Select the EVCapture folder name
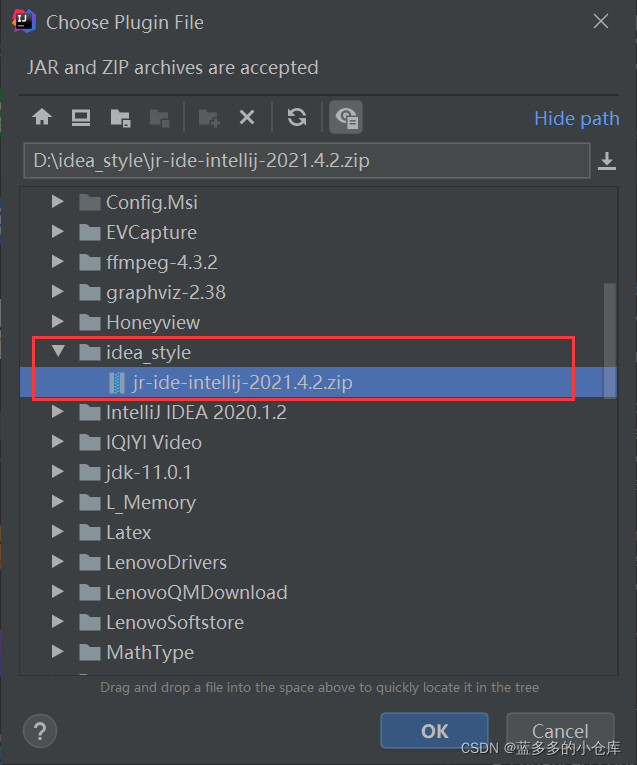Image resolution: width=637 pixels, height=765 pixels. [x=151, y=233]
